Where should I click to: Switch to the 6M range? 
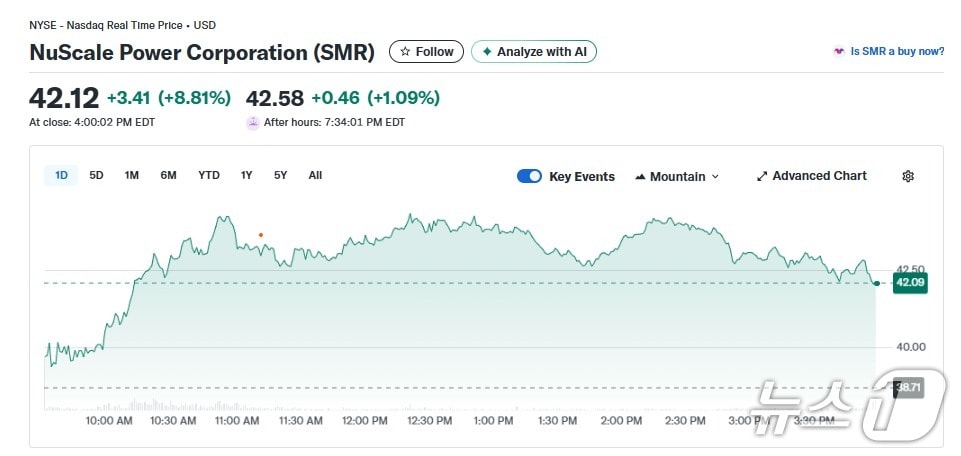168,175
